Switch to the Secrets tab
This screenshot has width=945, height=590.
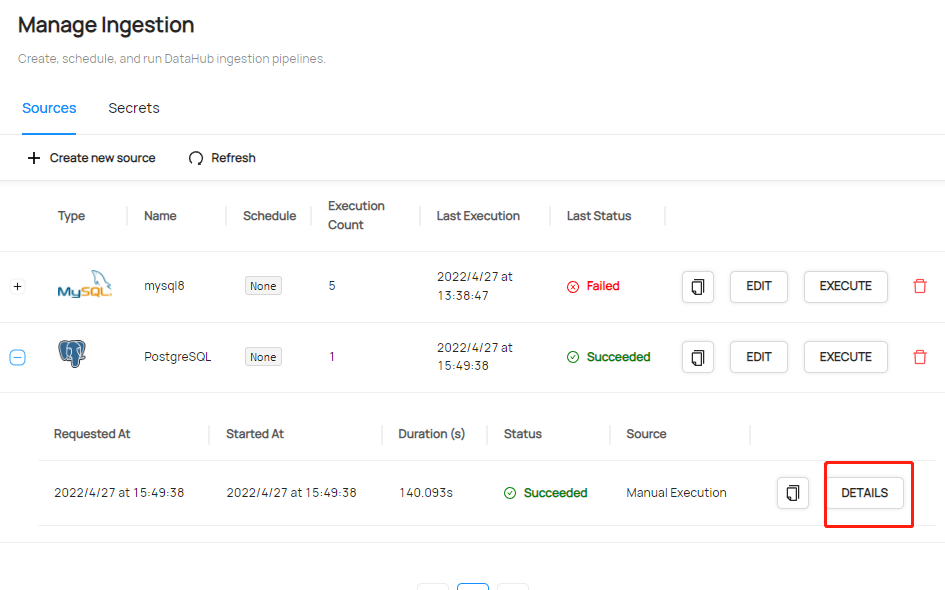tap(133, 108)
